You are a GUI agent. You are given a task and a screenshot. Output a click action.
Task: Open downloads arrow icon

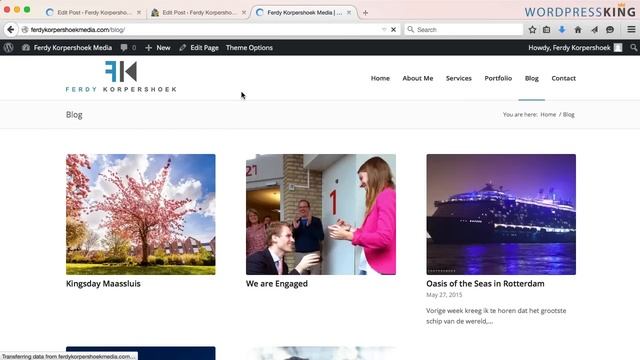coord(562,29)
